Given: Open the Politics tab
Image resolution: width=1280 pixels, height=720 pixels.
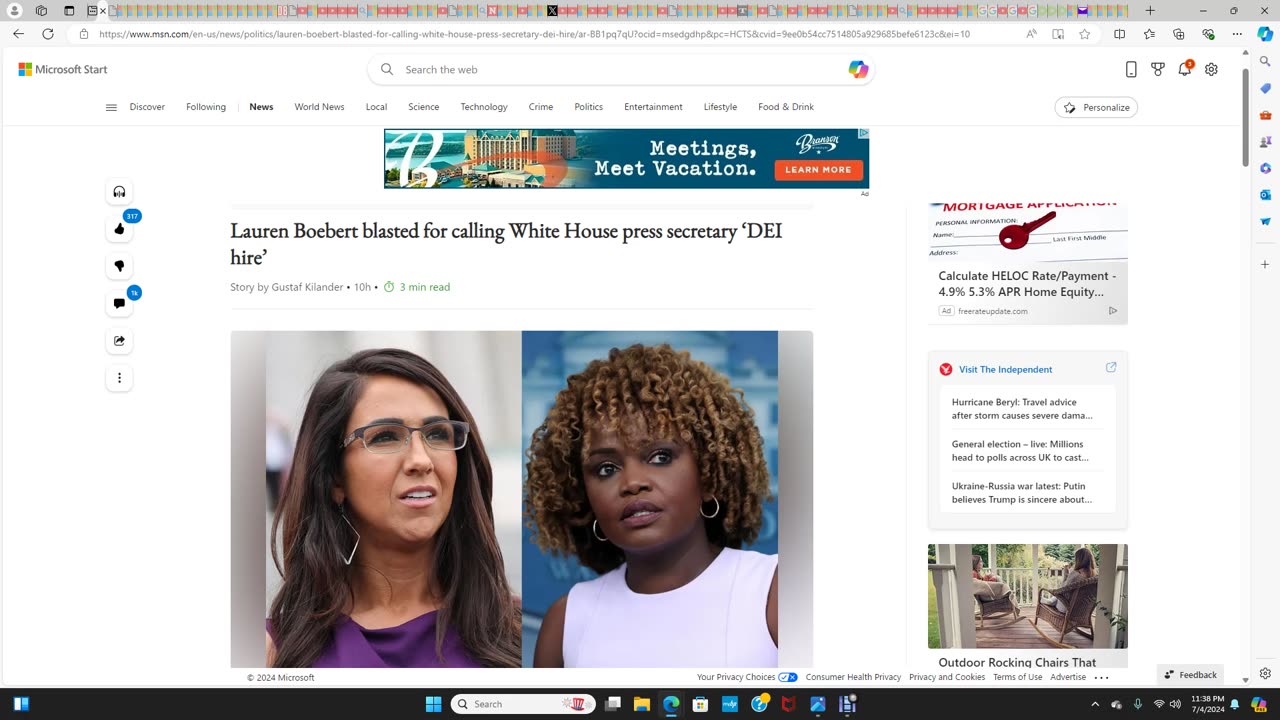Looking at the screenshot, I should pyautogui.click(x=588, y=107).
